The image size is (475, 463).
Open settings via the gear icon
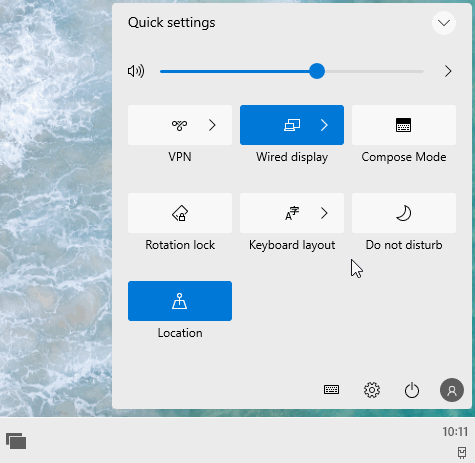[372, 390]
